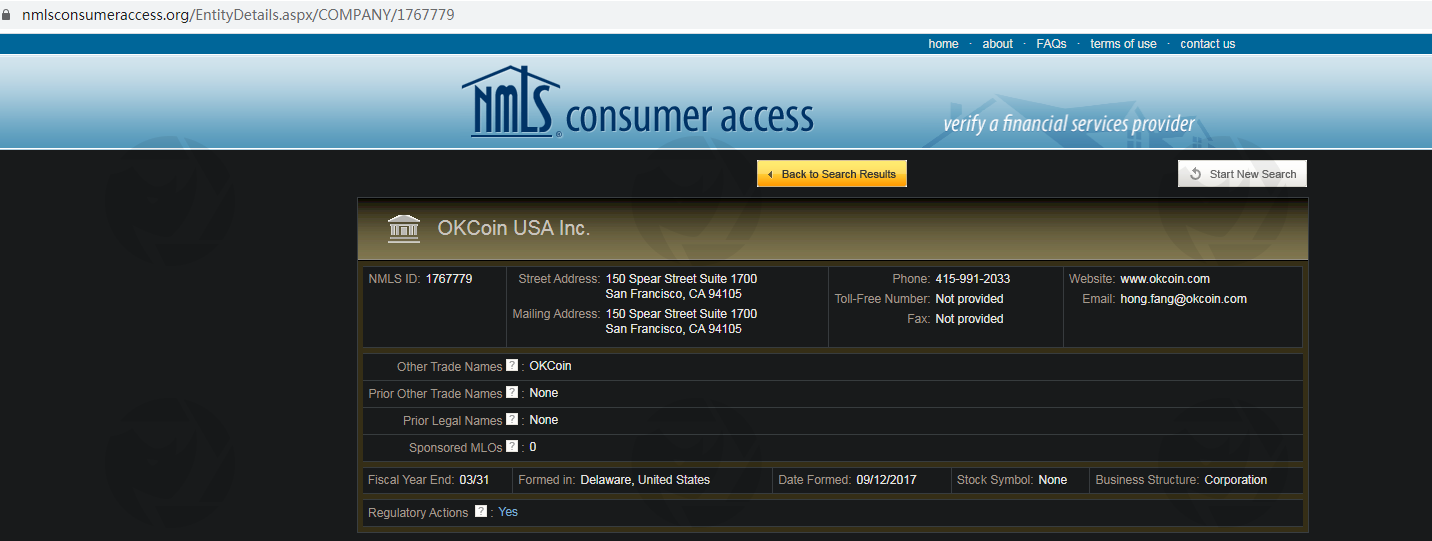Click the OKCoin USA Inc. company heading
The width and height of the screenshot is (1432, 541).
(x=514, y=229)
